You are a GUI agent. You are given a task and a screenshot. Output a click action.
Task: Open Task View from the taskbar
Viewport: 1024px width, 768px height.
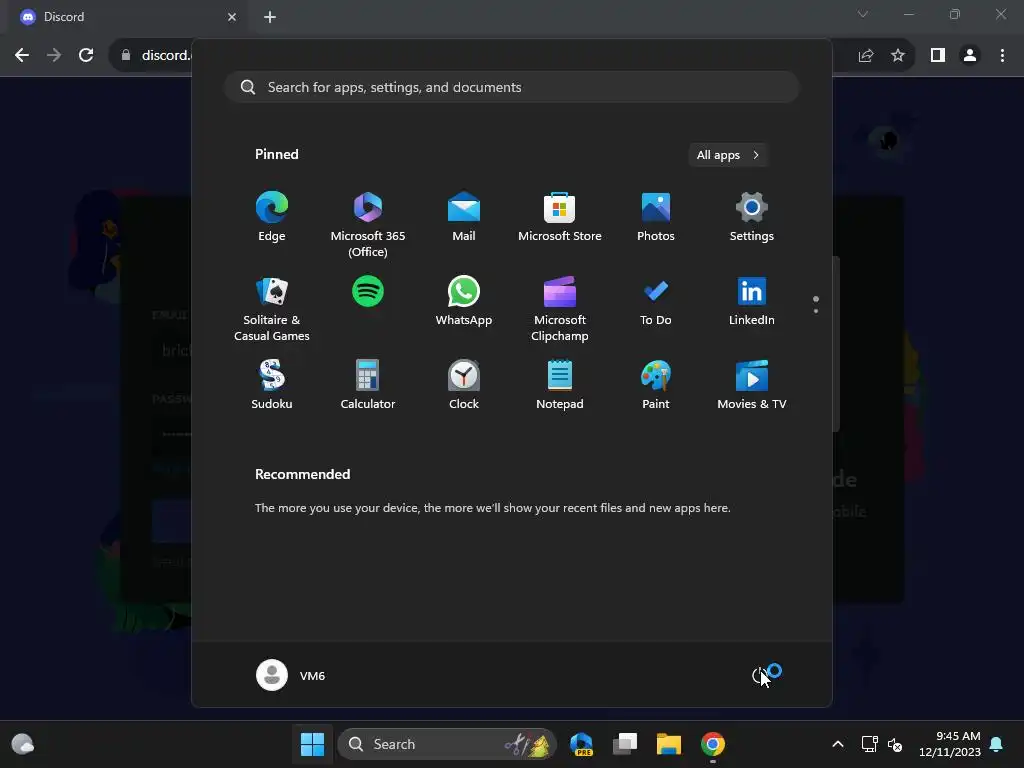[625, 744]
